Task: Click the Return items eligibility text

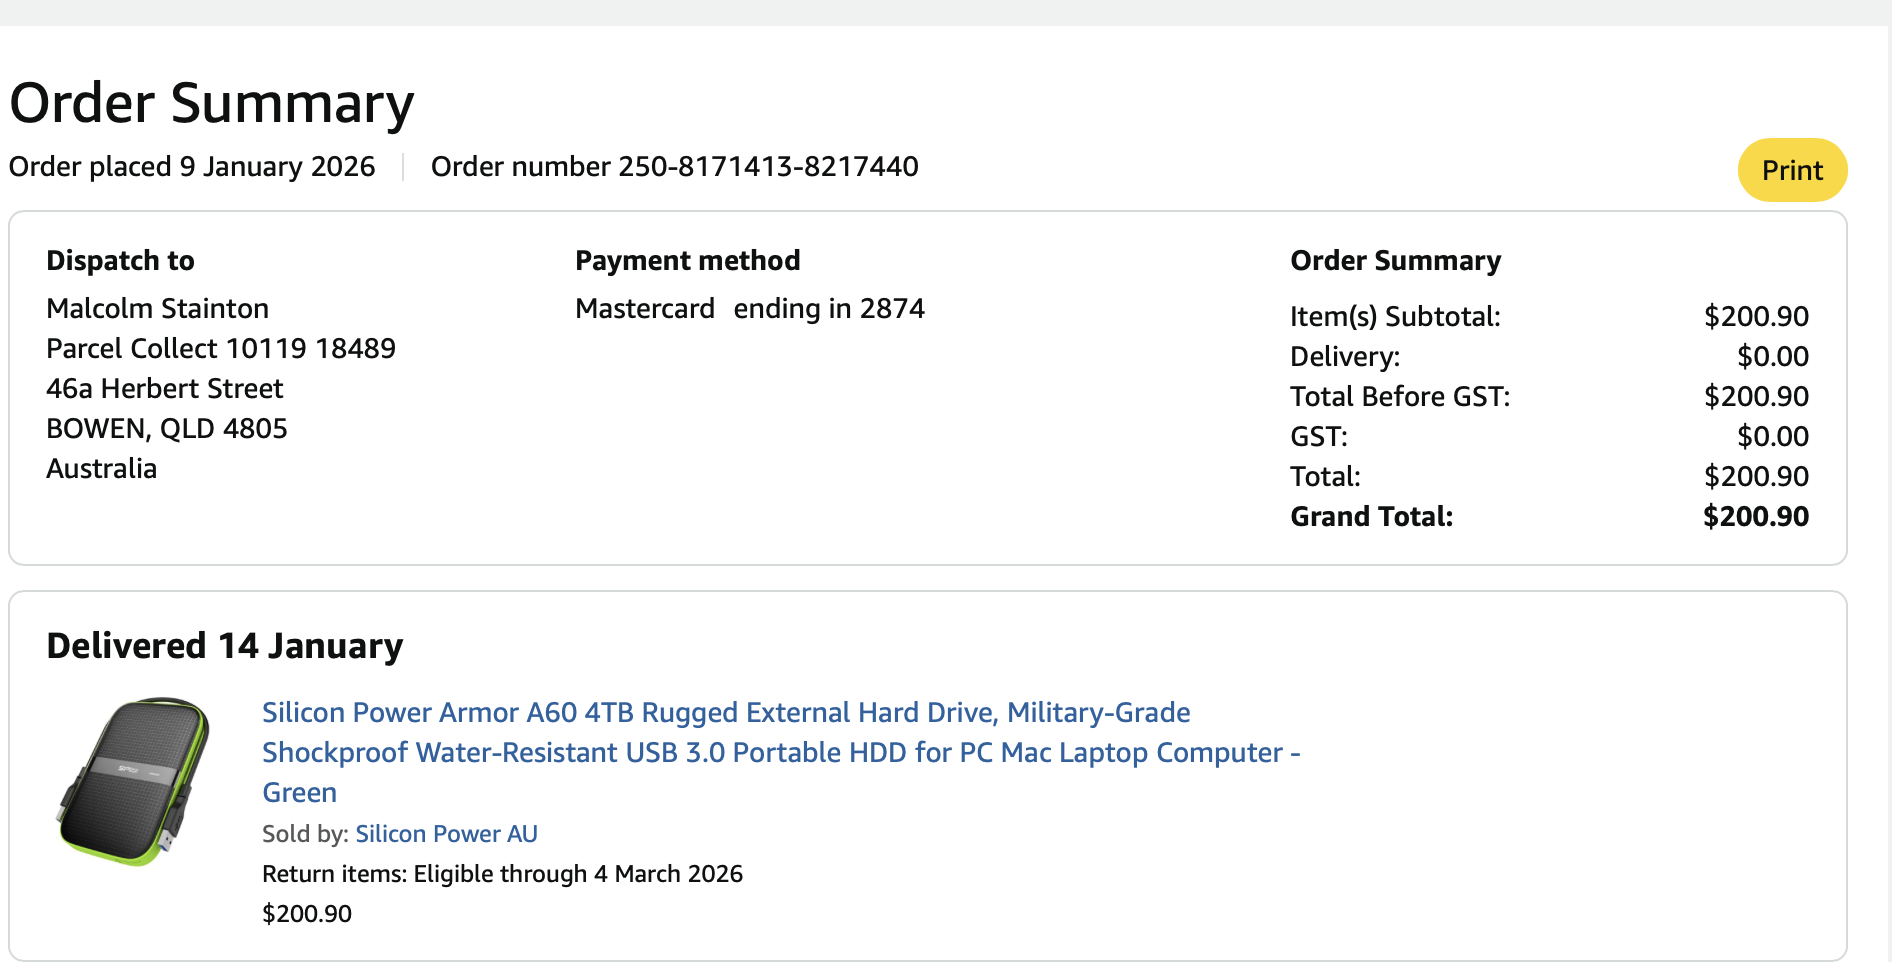Action: point(502,874)
